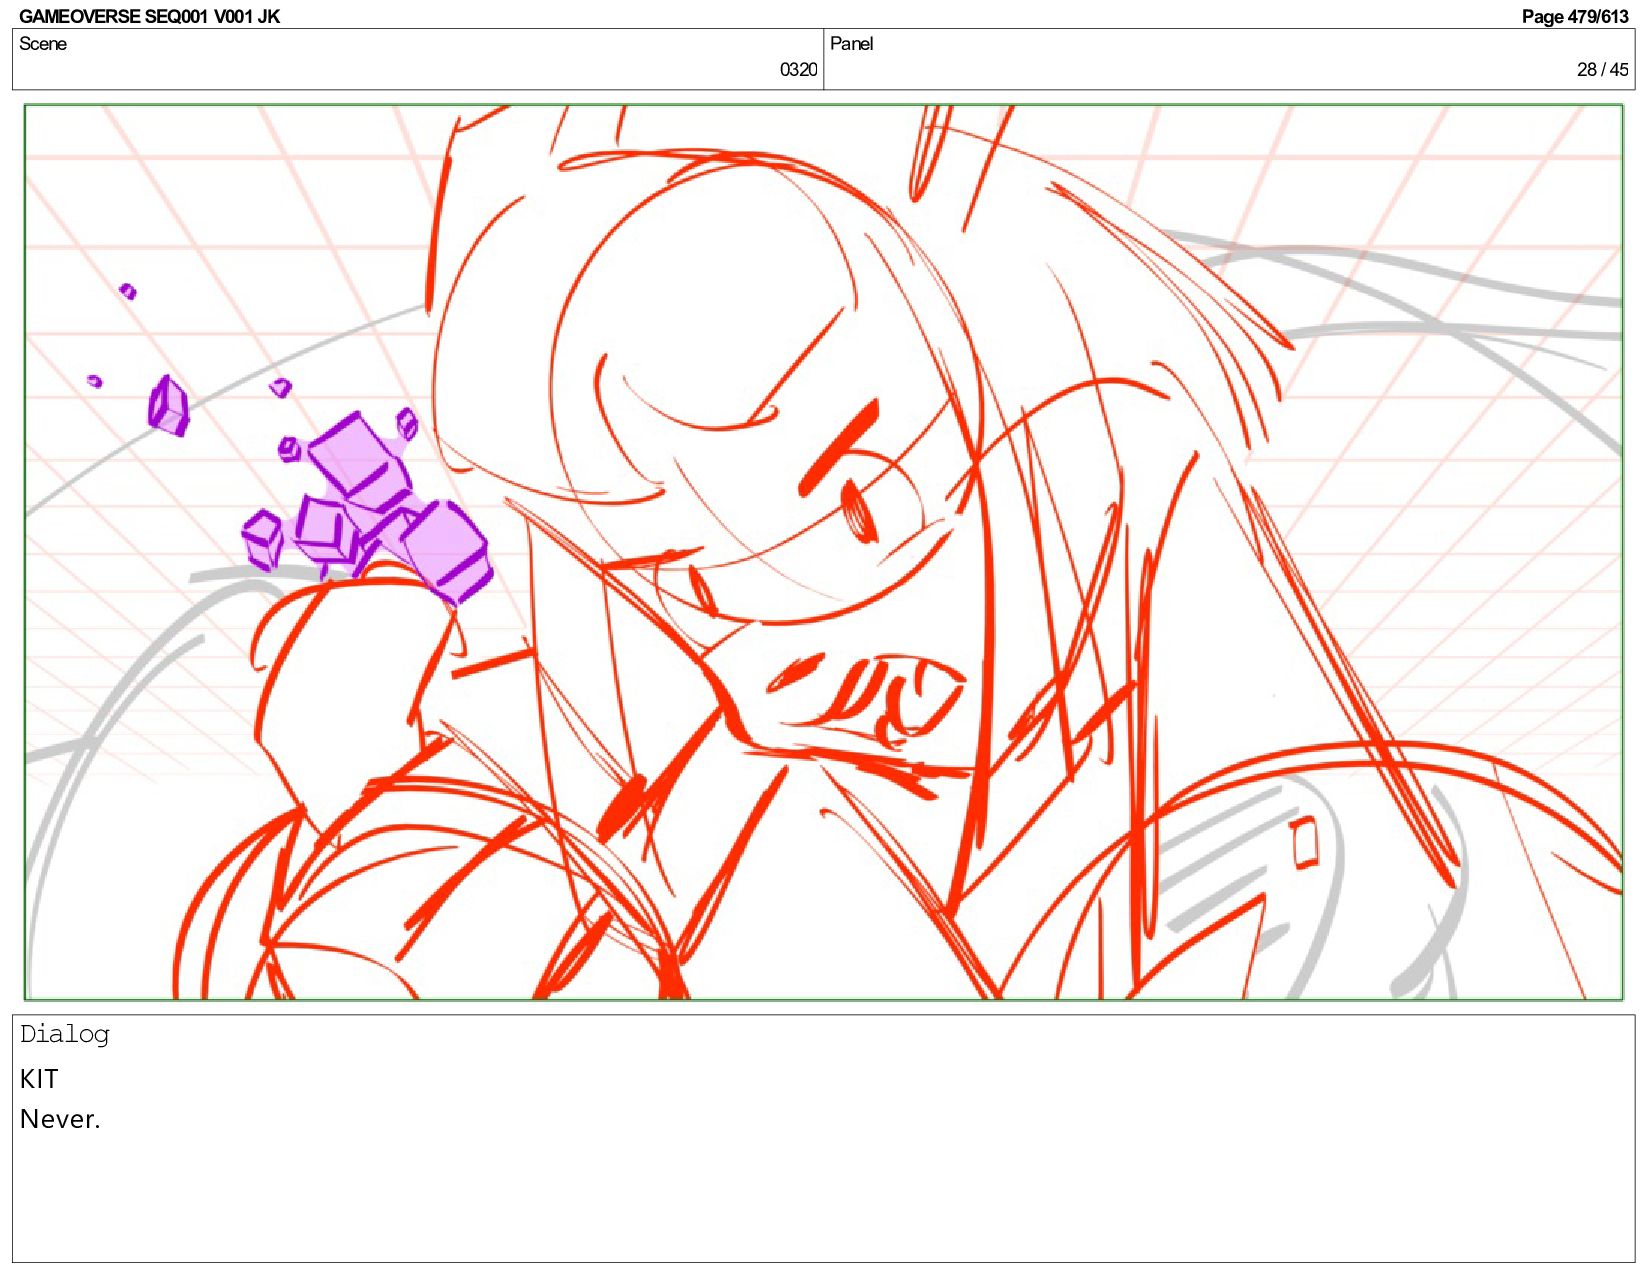Click the dialog line 'Never.'

click(60, 1119)
